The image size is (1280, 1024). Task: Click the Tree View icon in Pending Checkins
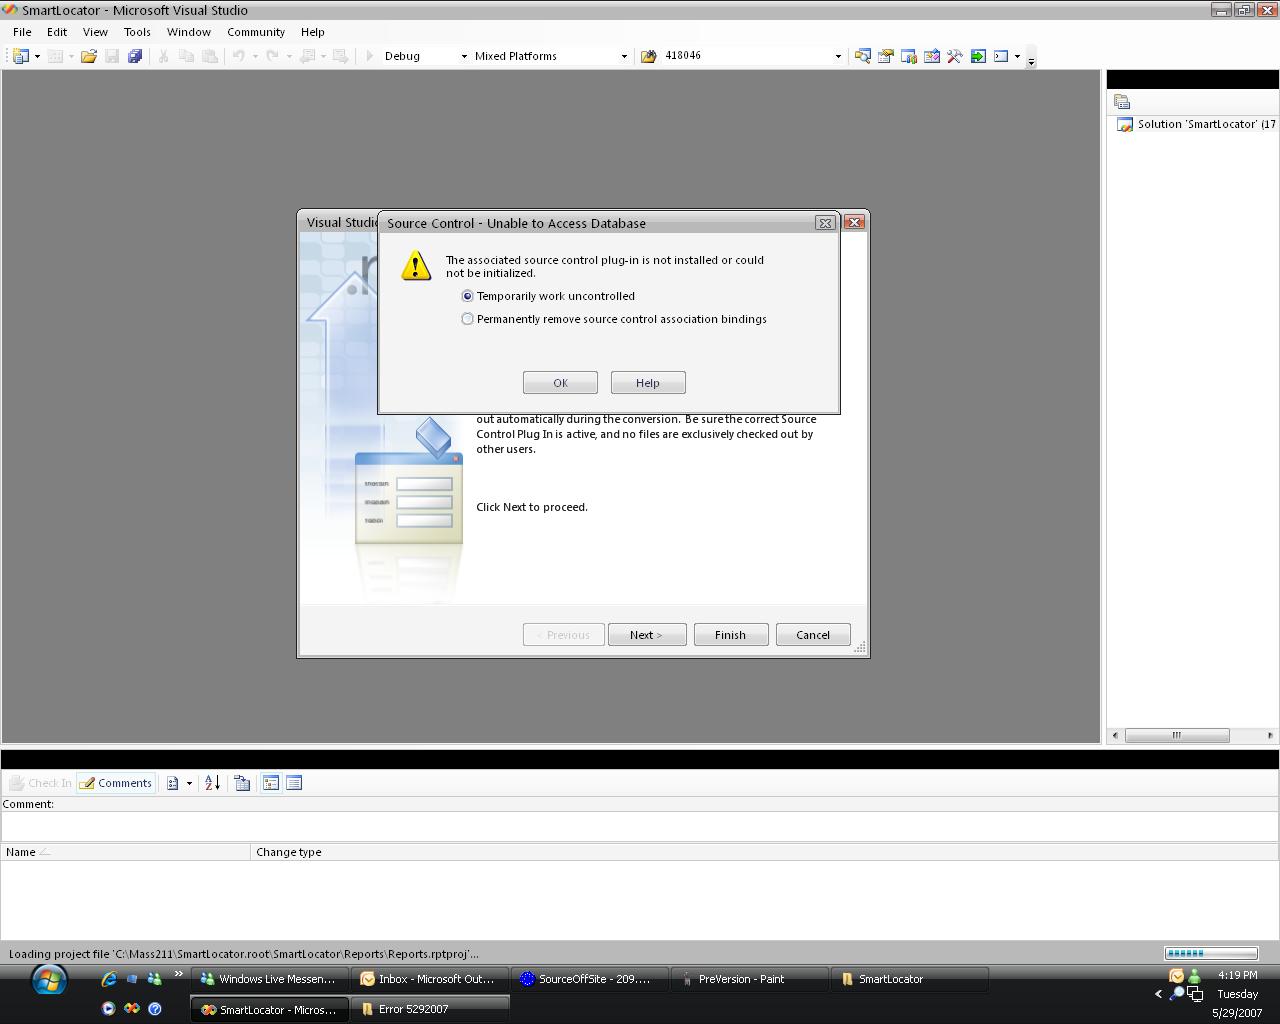[270, 783]
